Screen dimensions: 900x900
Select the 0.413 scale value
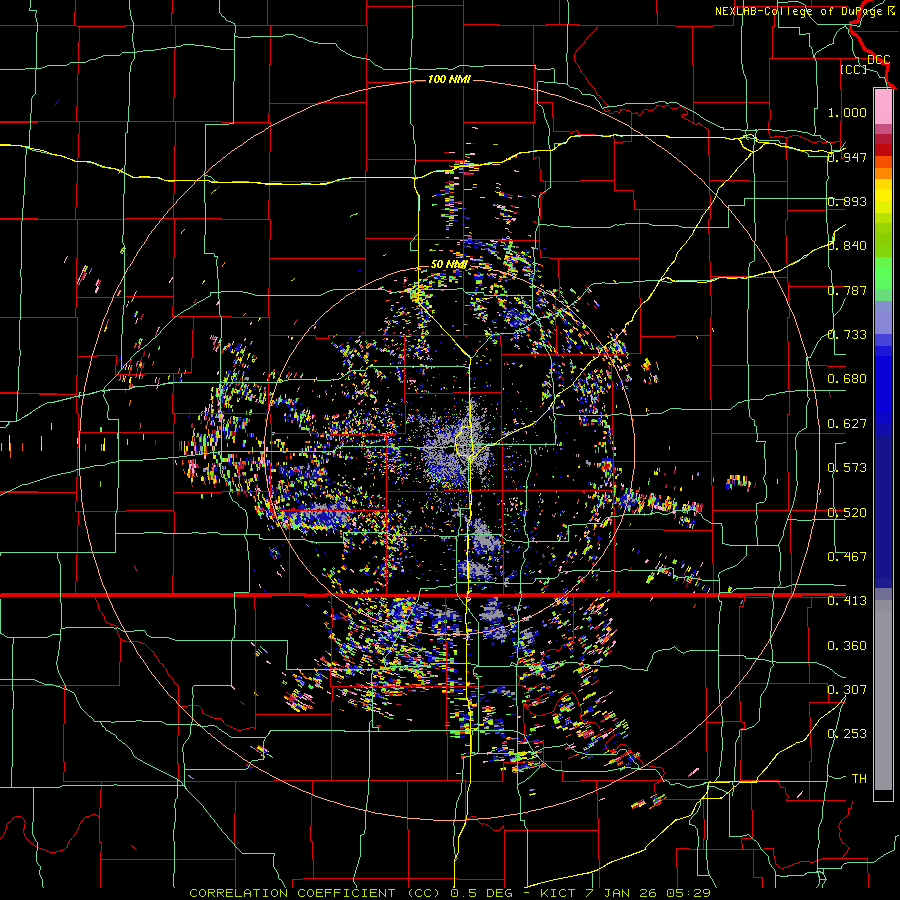pyautogui.click(x=847, y=601)
